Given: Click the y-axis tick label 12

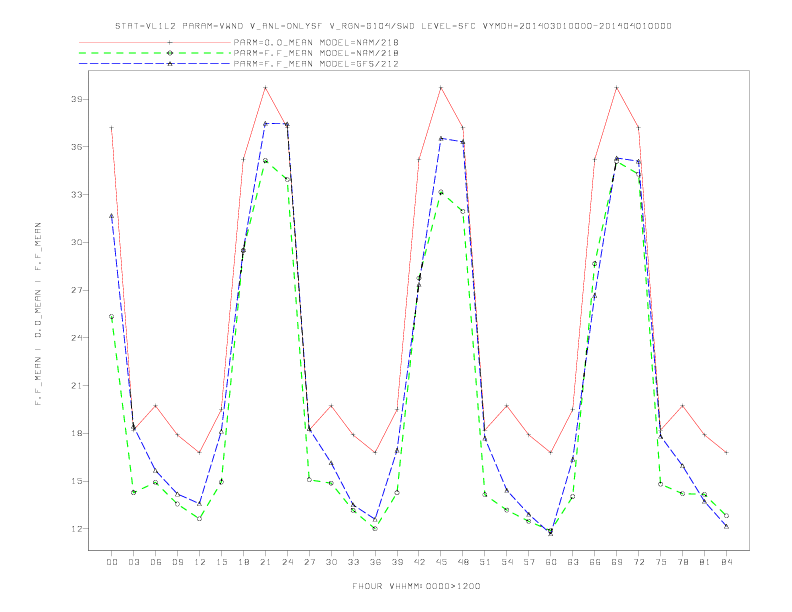Looking at the screenshot, I should 76,529.
